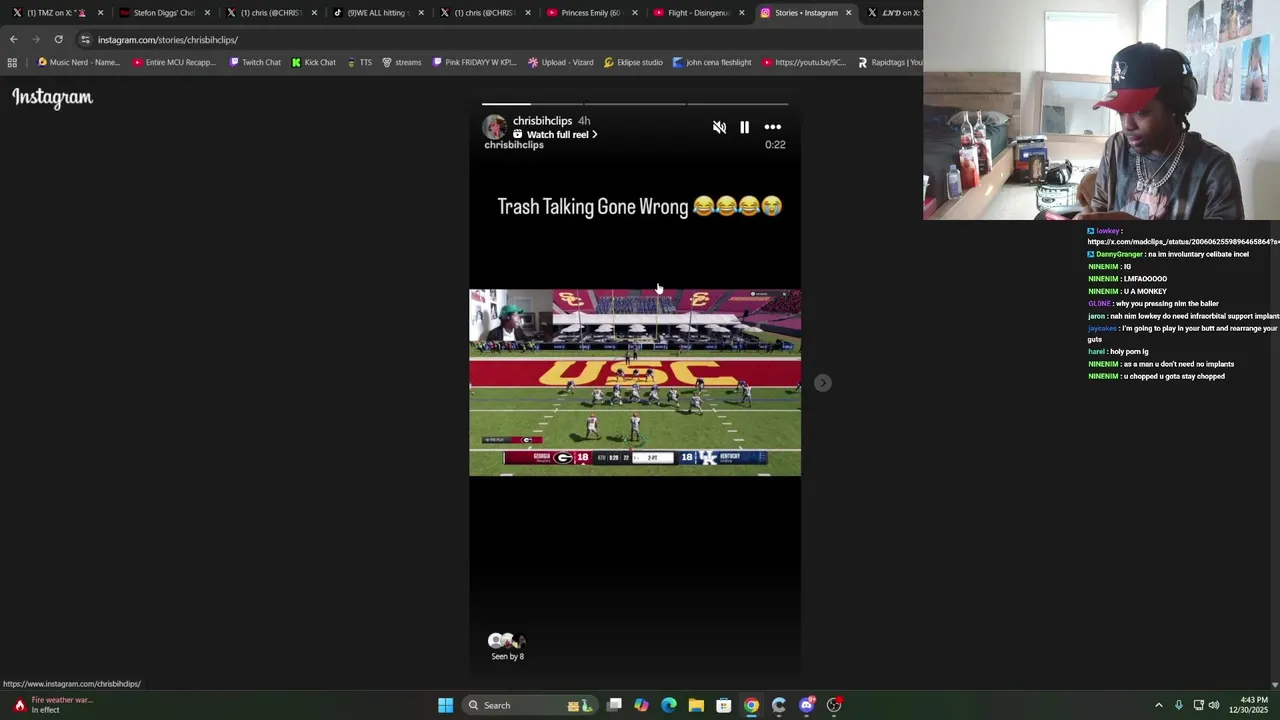The width and height of the screenshot is (1280, 720).
Task: Open Task View on taskbar
Action: tap(614, 705)
